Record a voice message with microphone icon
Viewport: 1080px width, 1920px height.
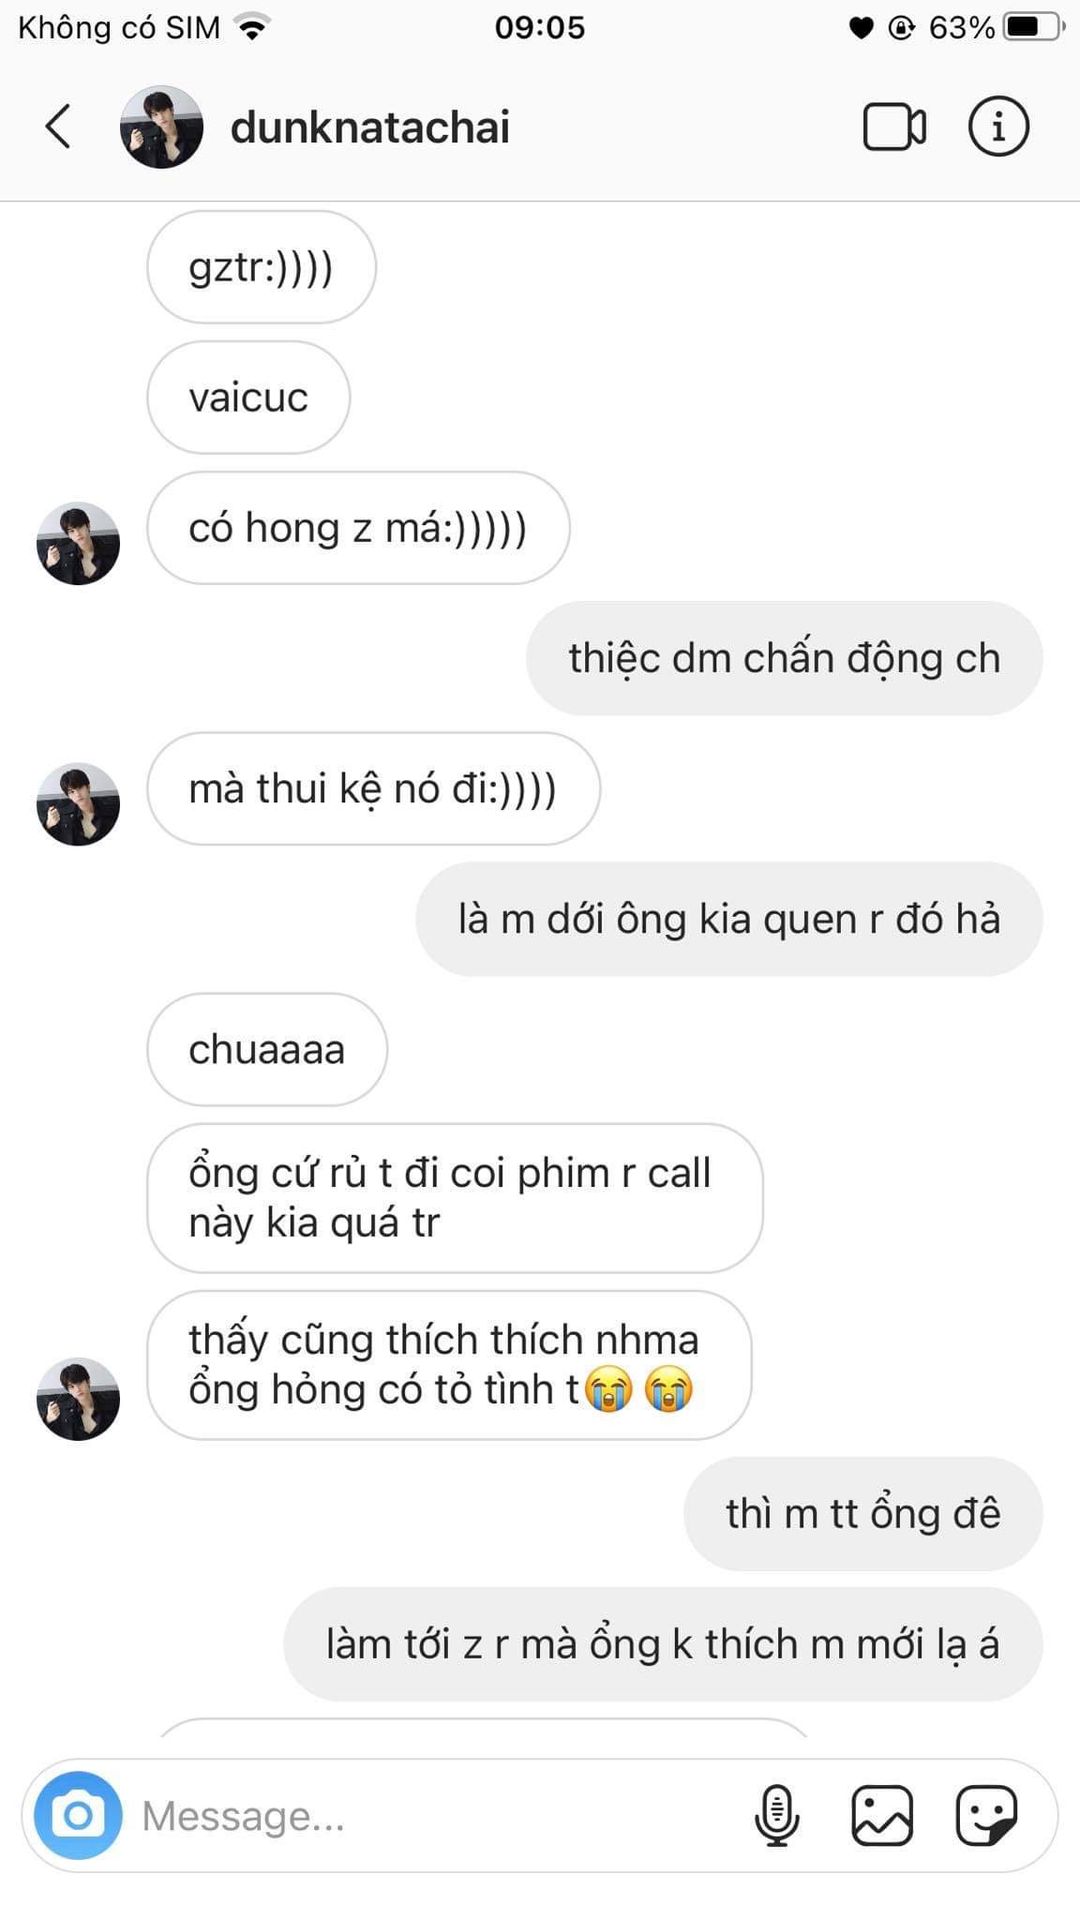coord(777,1815)
